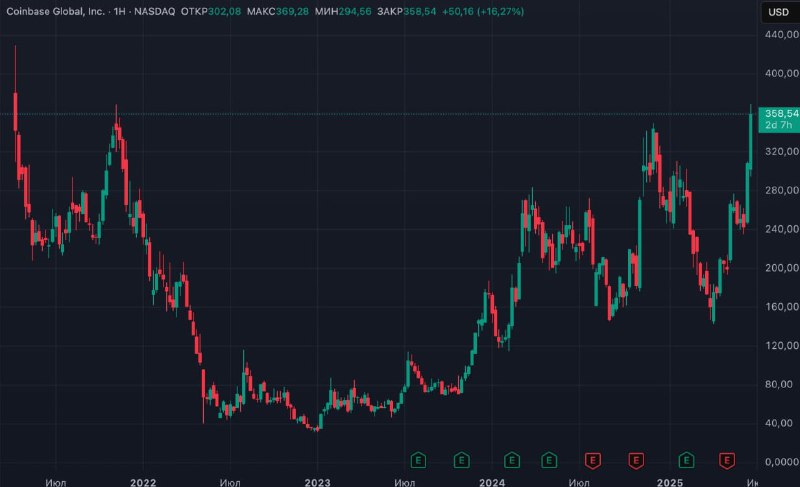Viewport: 800px width, 487px height.
Task: Click the 440,00 price scale label
Action: tap(782, 35)
